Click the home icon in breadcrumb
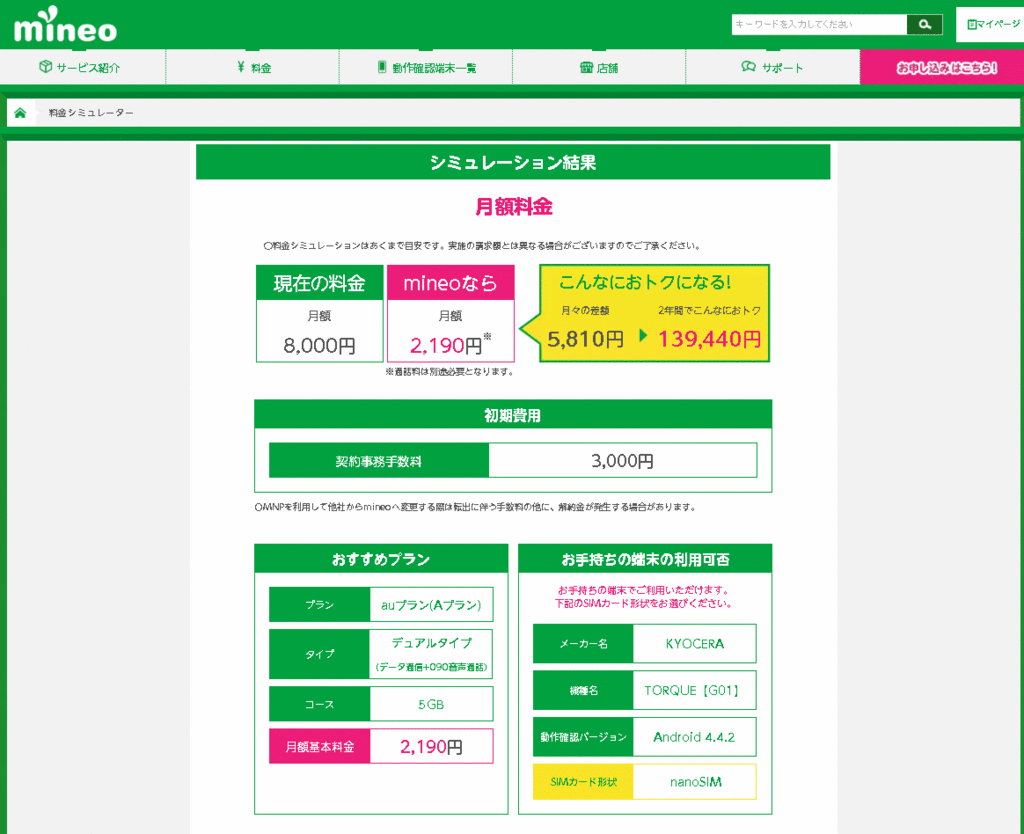The image size is (1024, 834). 20,113
